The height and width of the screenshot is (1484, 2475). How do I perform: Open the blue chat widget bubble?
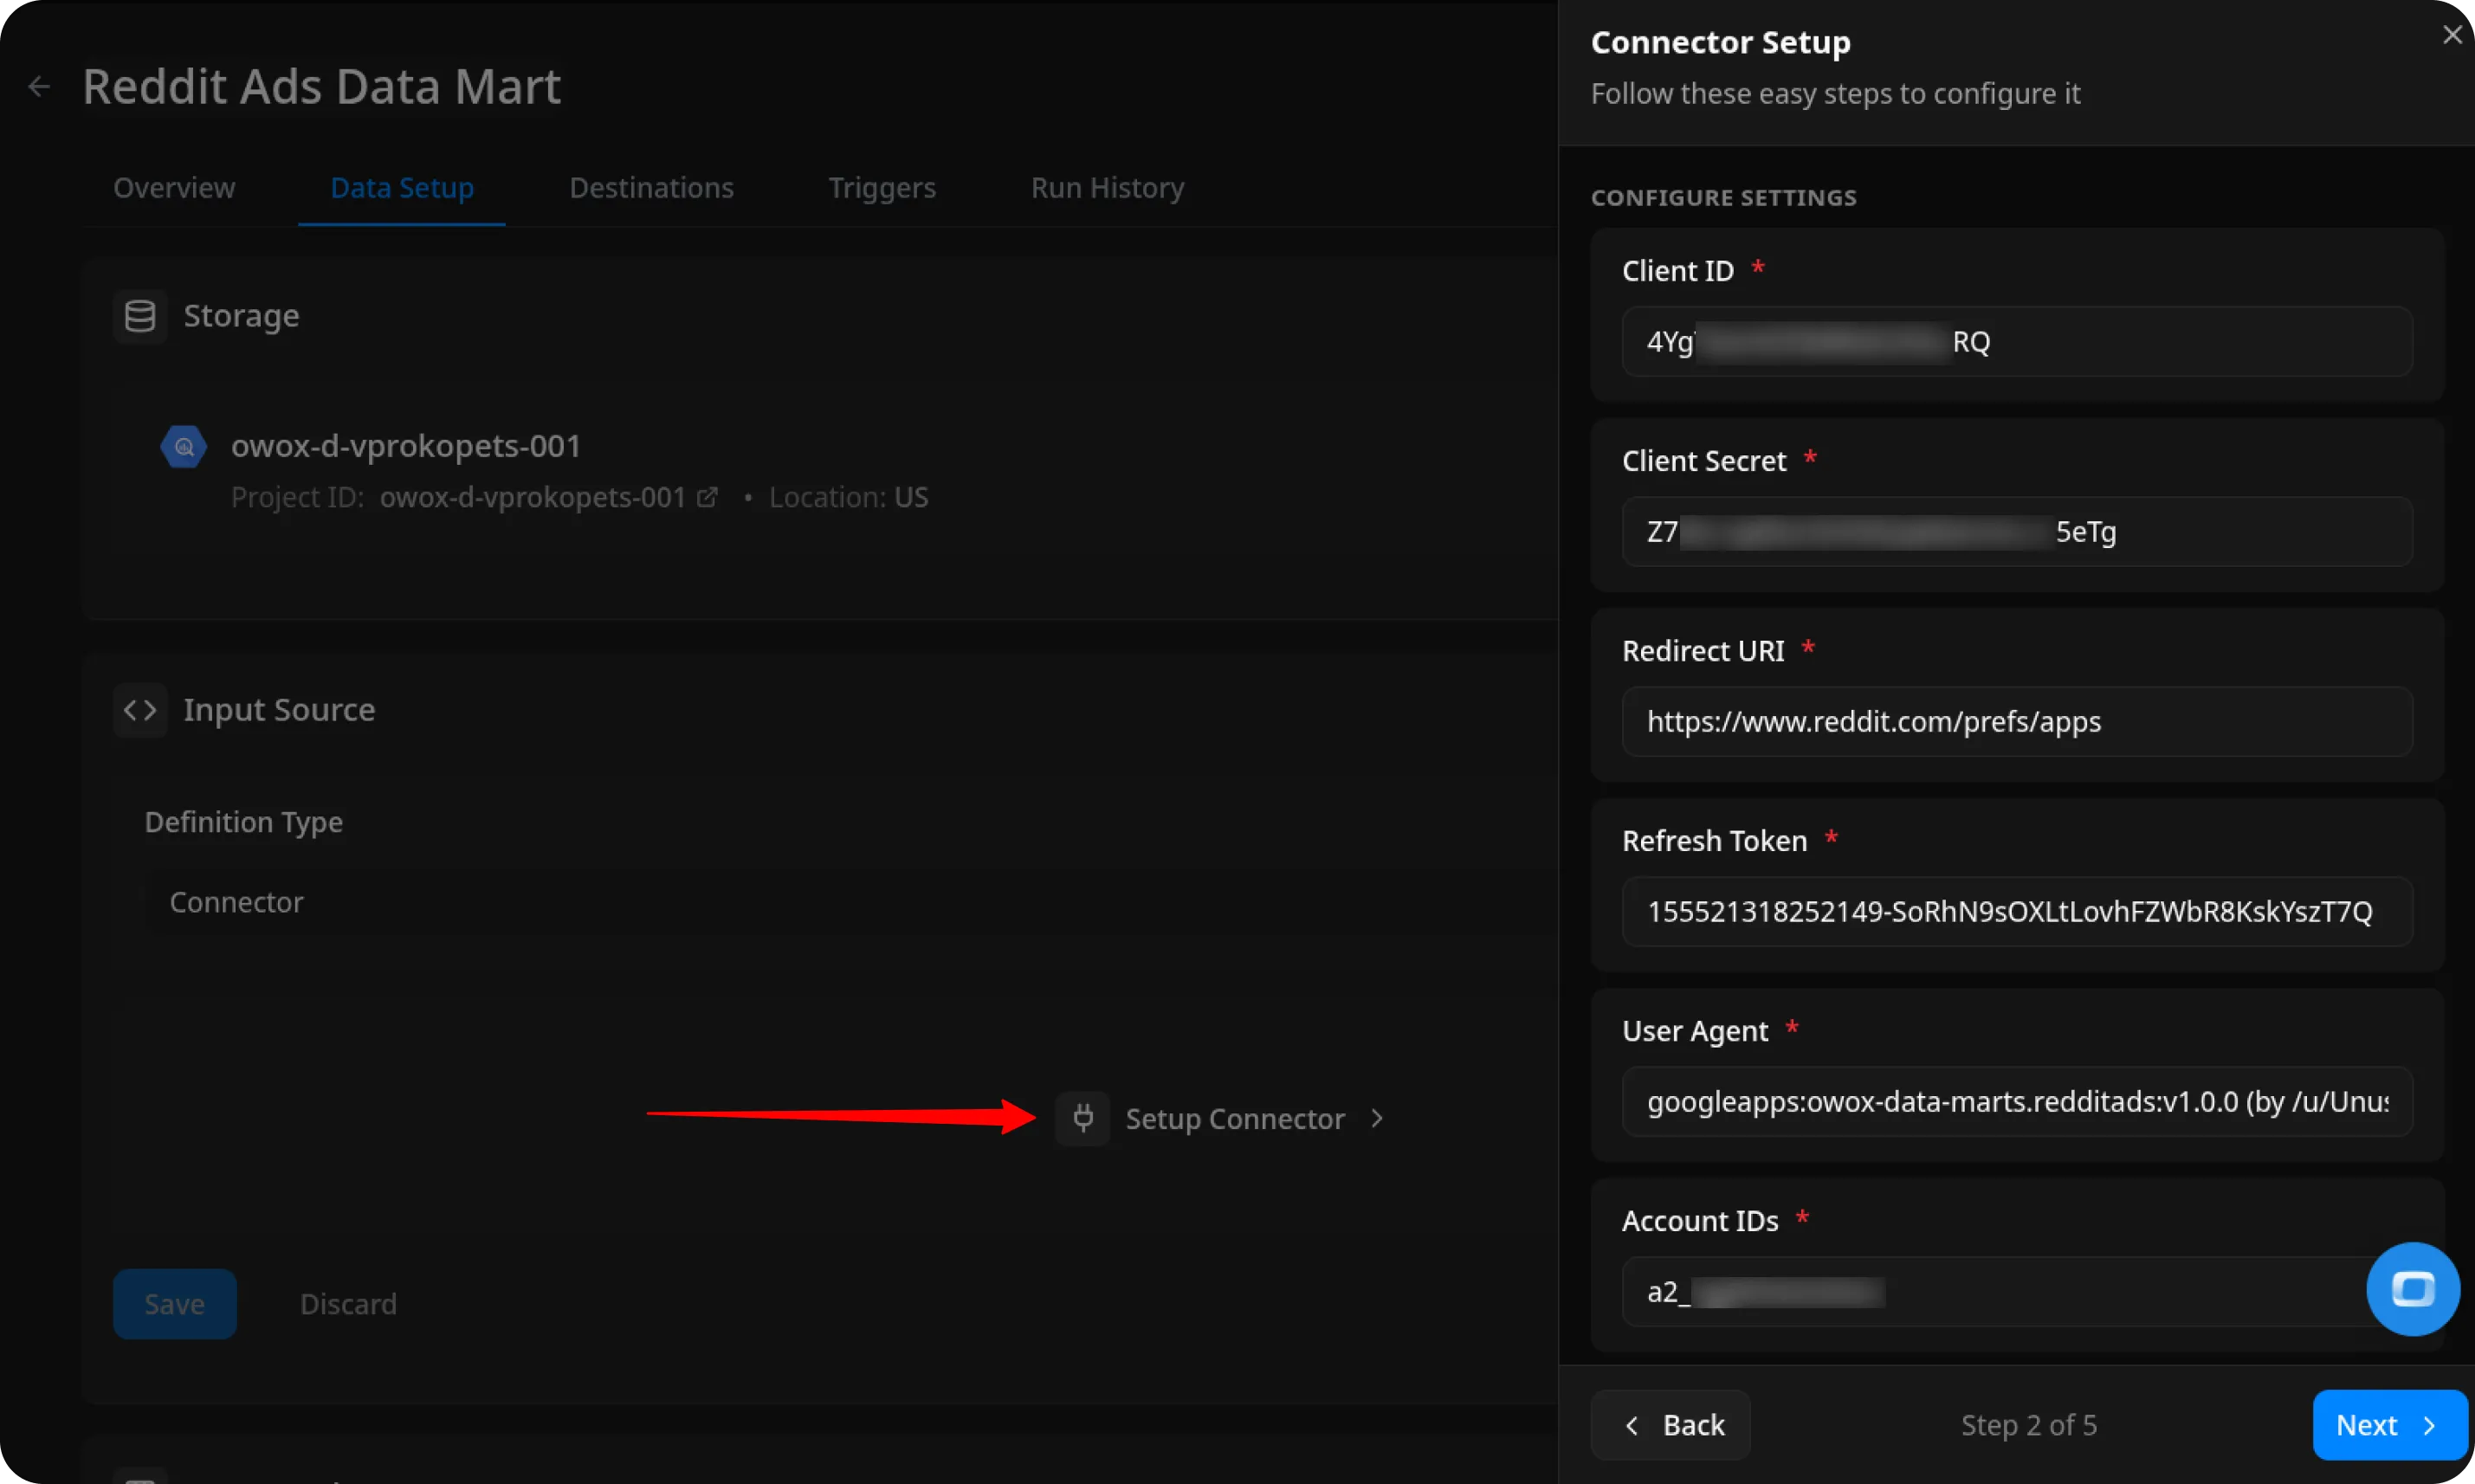2412,1289
